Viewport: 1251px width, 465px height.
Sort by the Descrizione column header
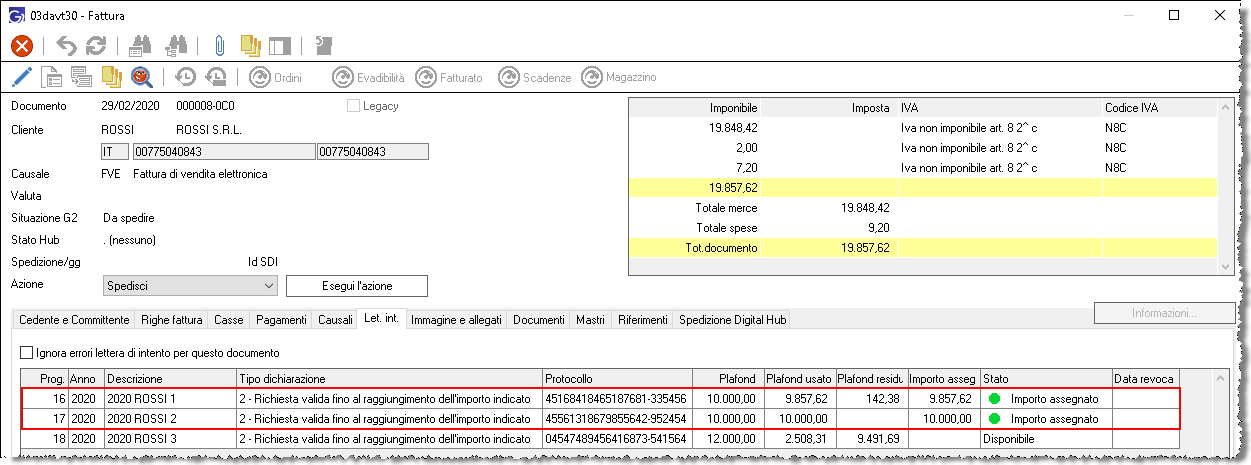pos(170,380)
